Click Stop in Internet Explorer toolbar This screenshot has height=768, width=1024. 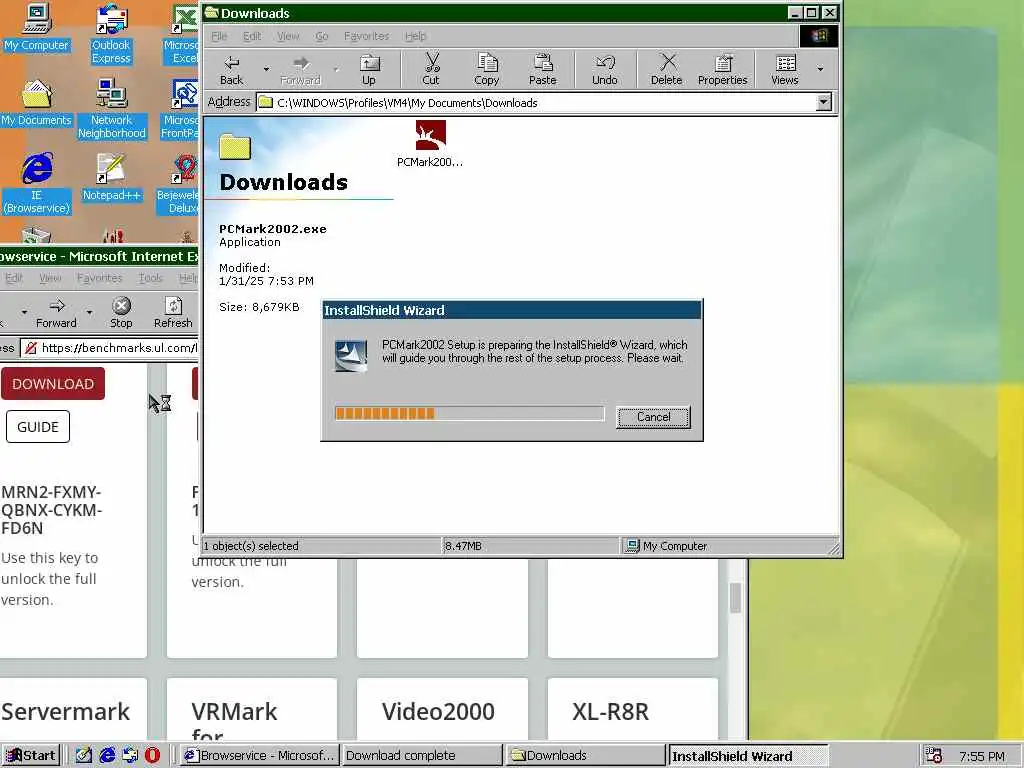(121, 312)
